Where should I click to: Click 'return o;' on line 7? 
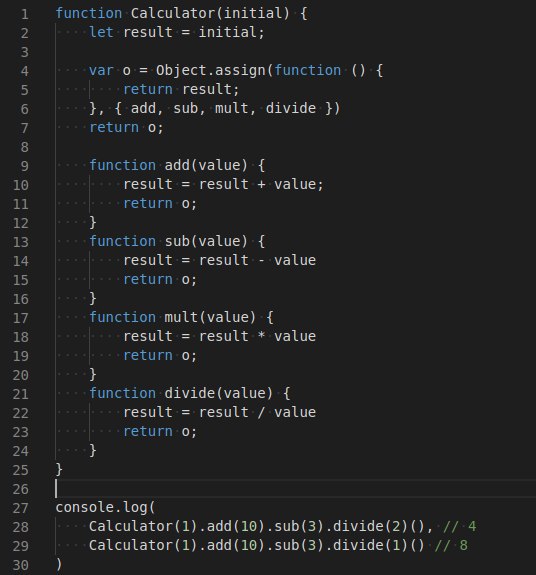(126, 128)
